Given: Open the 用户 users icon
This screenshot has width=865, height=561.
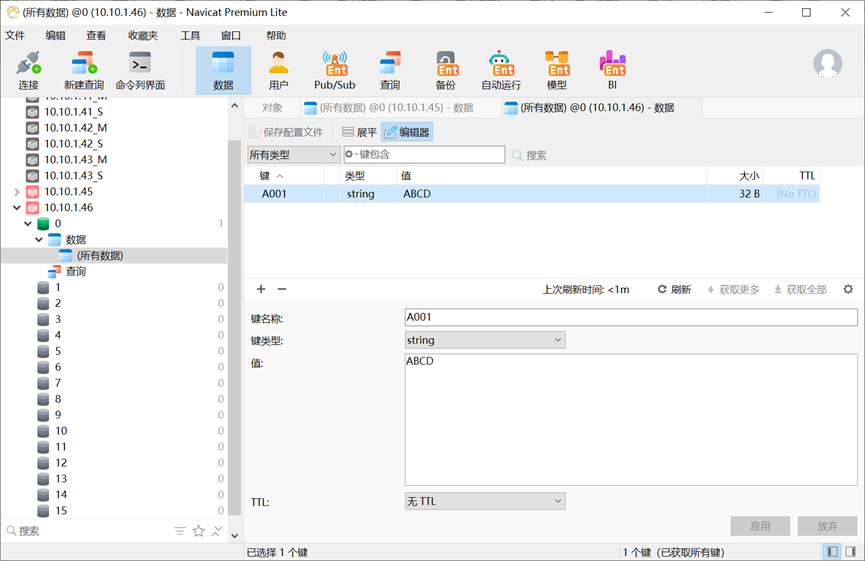Looking at the screenshot, I should [x=278, y=70].
